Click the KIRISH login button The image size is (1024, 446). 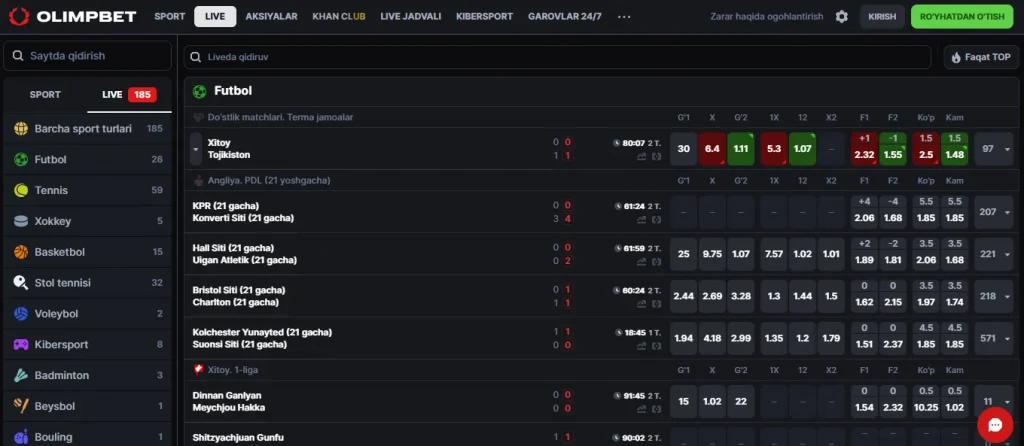point(882,16)
